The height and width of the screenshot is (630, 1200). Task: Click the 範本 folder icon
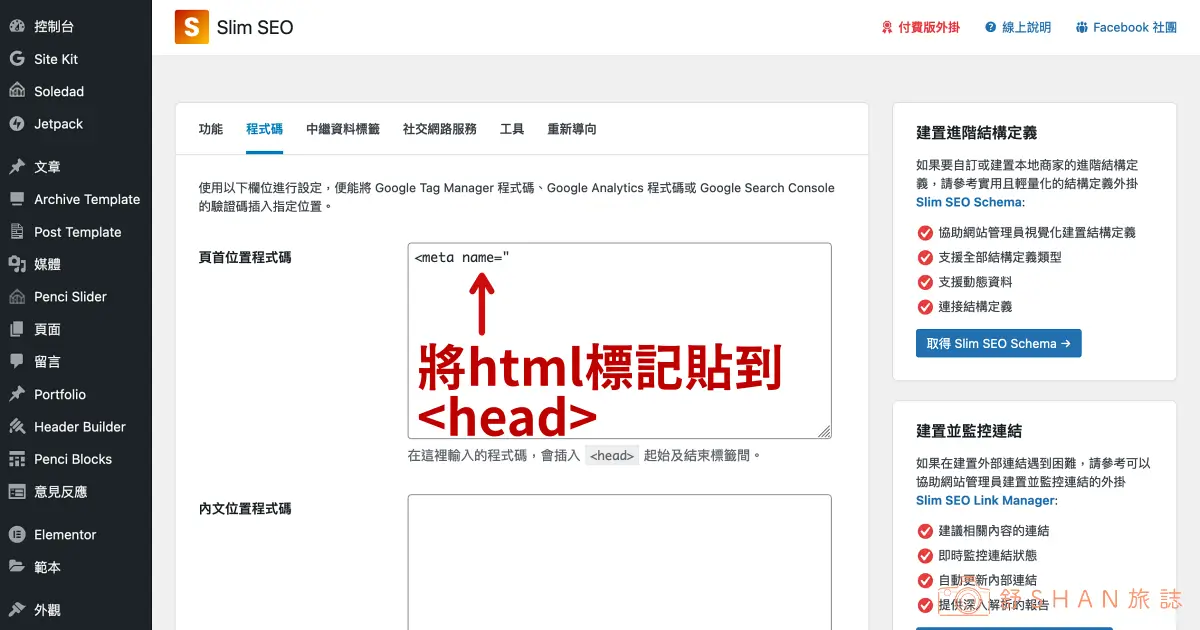click(17, 567)
